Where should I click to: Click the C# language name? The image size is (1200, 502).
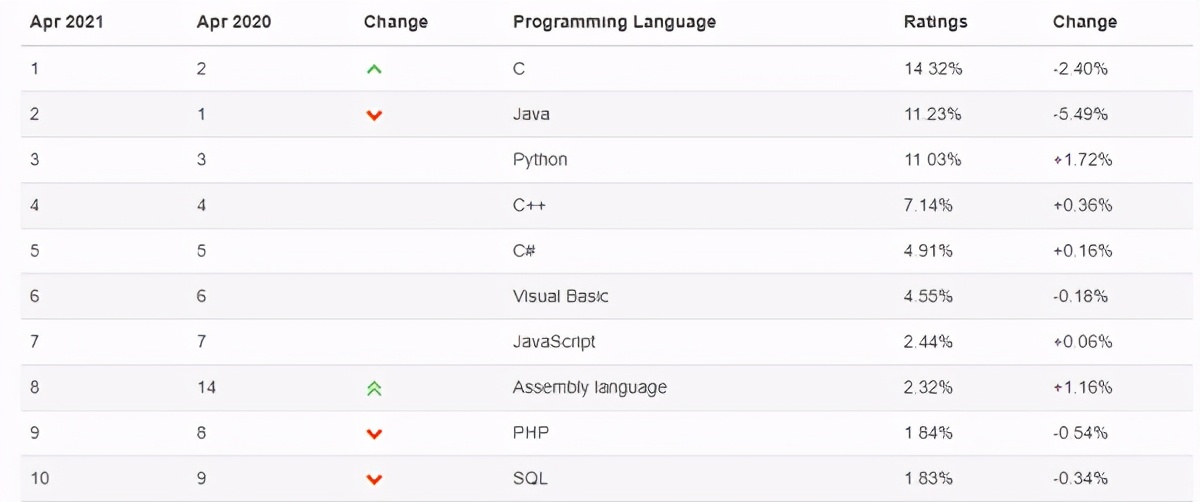(x=524, y=251)
